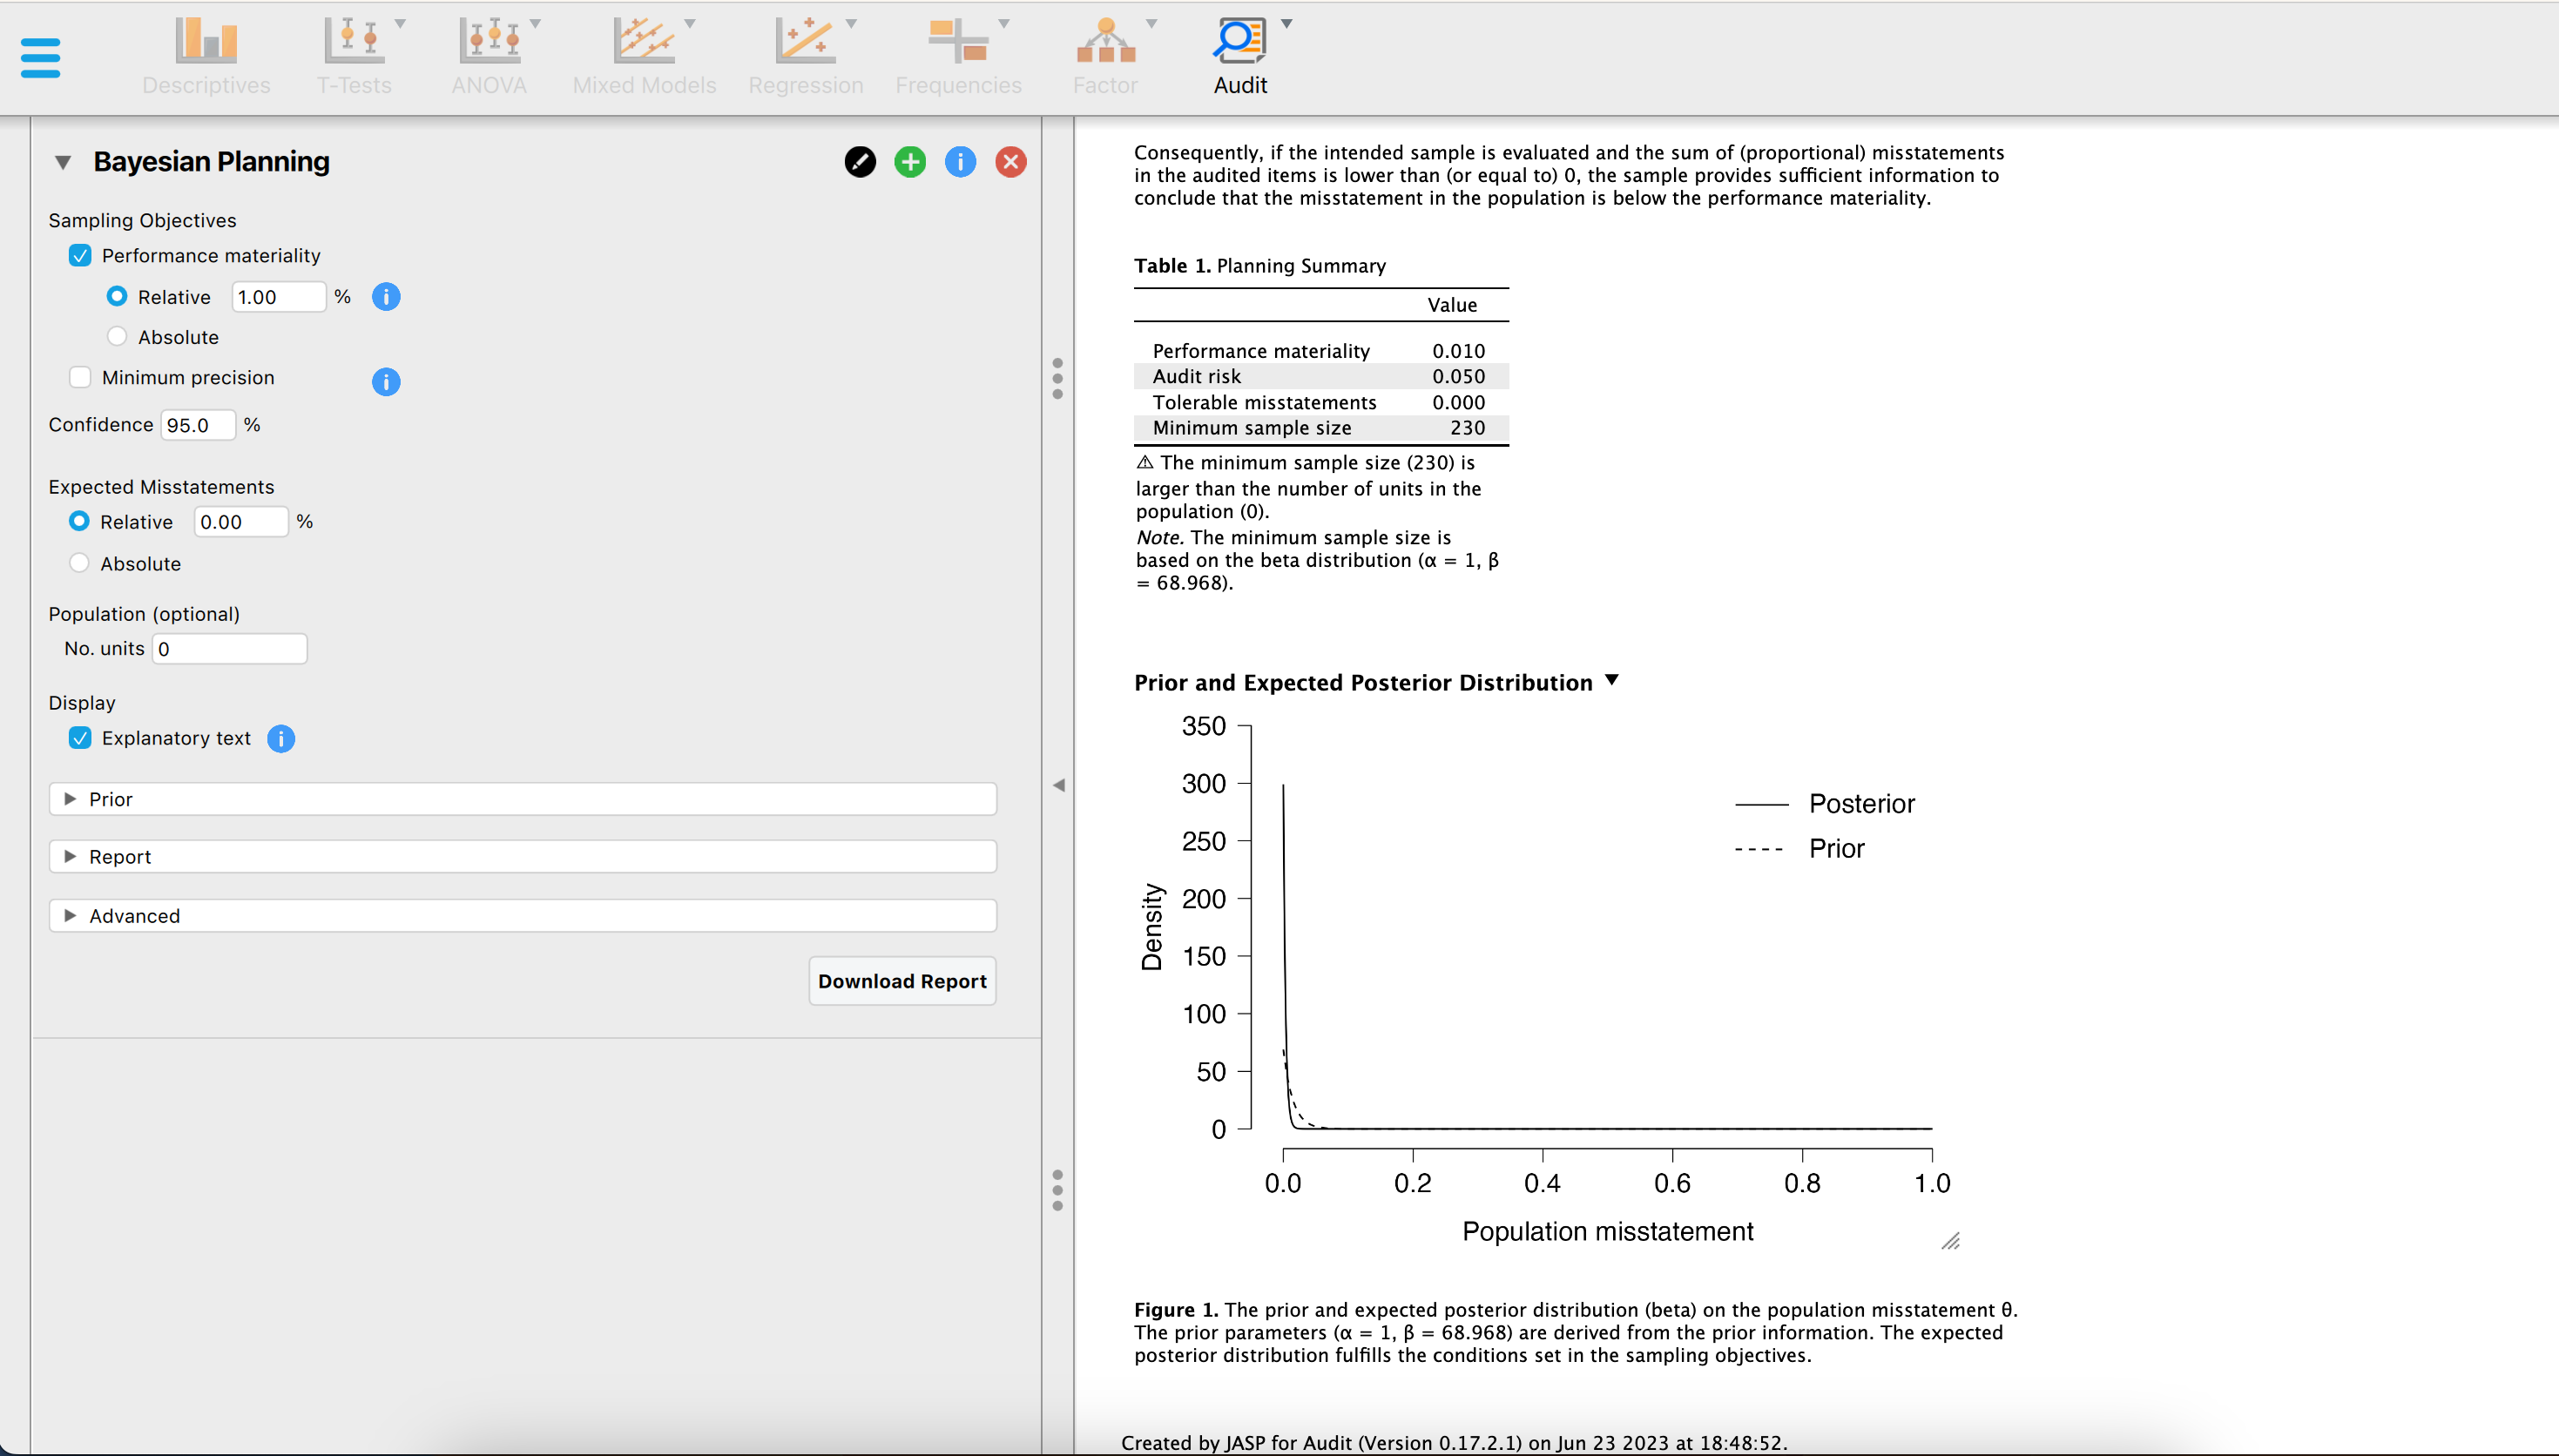Select Absolute under Expected Misstatements
The width and height of the screenshot is (2559, 1456).
(x=79, y=563)
